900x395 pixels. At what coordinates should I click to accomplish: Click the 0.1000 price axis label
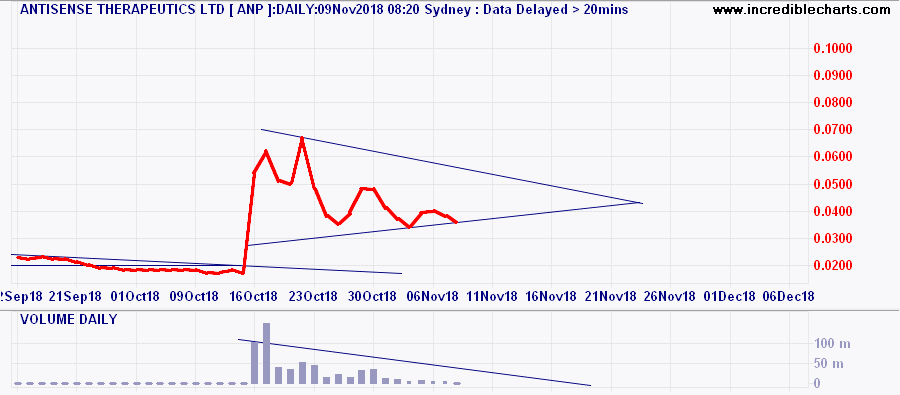(x=832, y=48)
